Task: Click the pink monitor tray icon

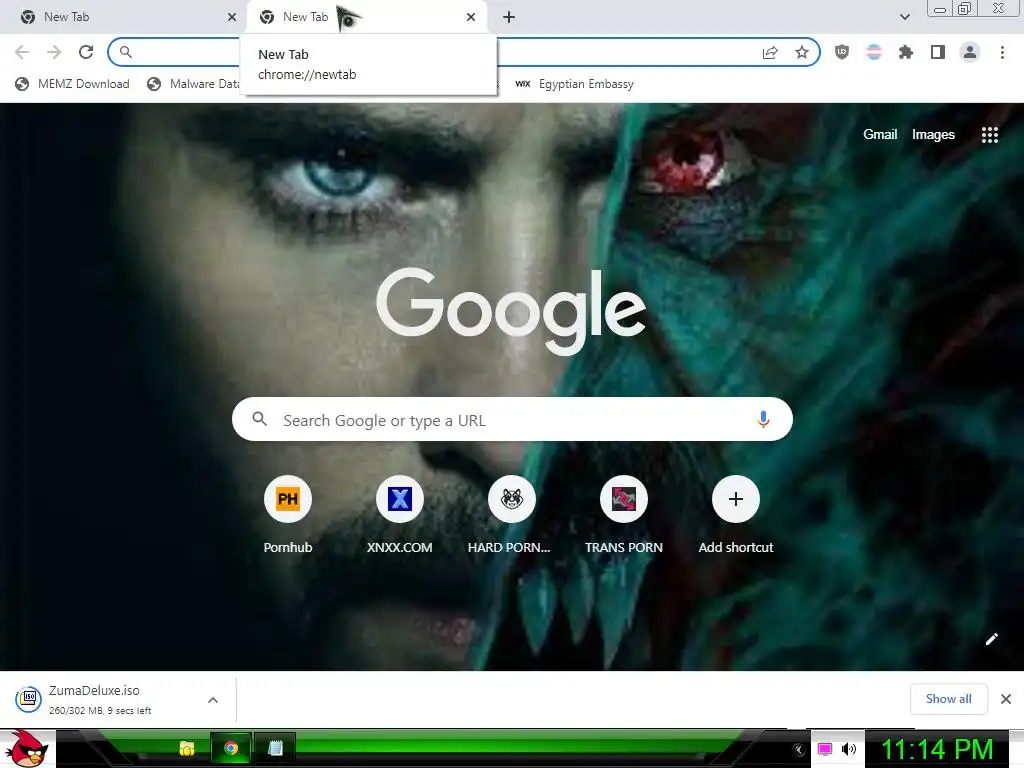Action: click(825, 749)
